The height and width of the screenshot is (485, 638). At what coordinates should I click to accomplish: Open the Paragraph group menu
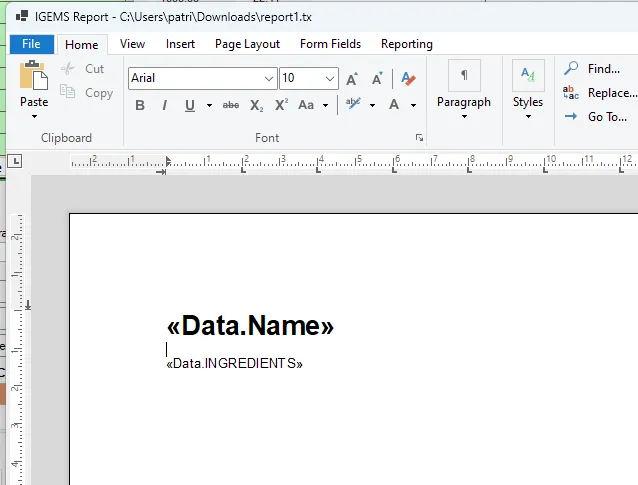click(x=464, y=90)
